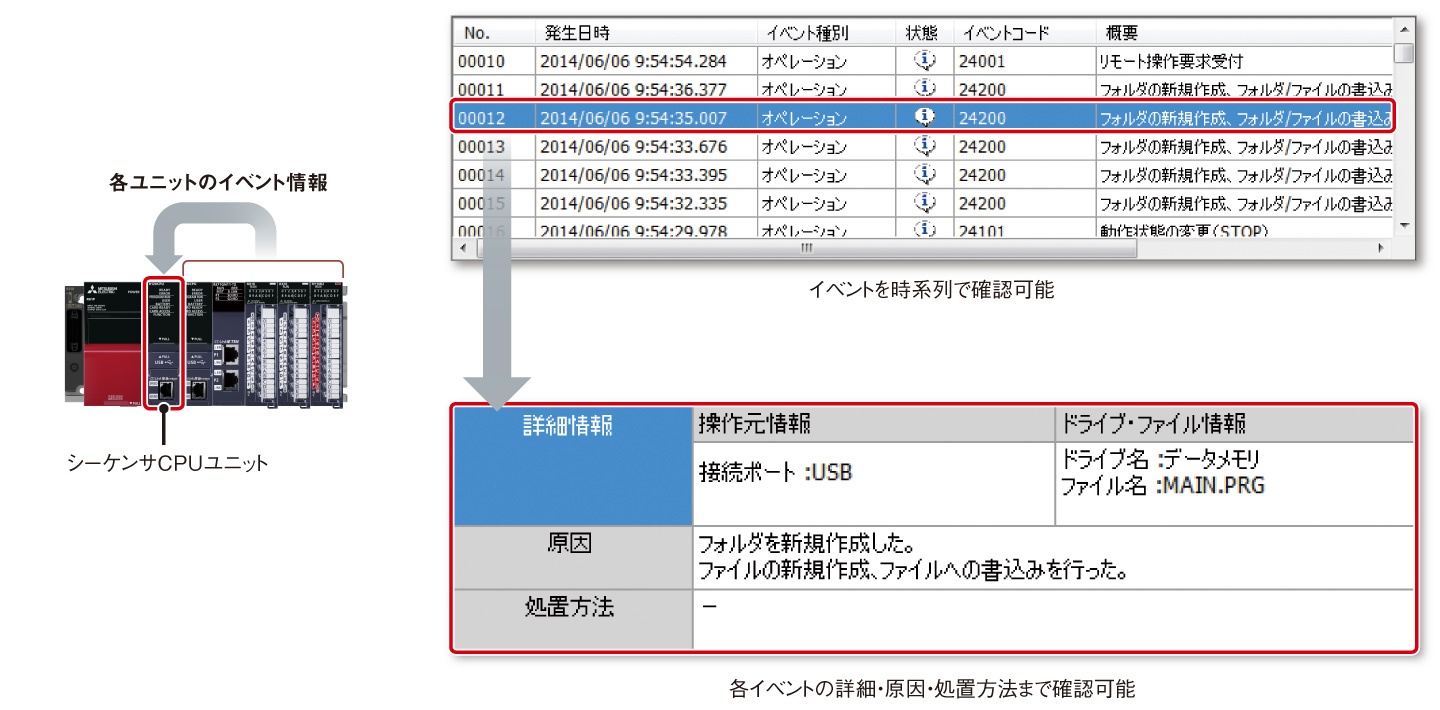Click the scroll down arrow of event list
This screenshot has width=1440, height=710.
[1405, 226]
